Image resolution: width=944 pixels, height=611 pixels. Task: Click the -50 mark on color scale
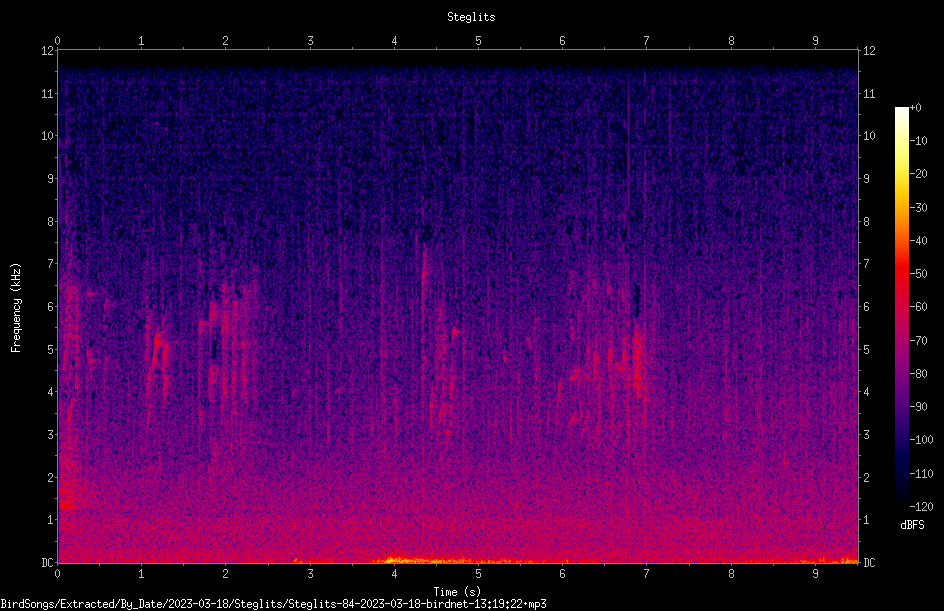tap(919, 273)
